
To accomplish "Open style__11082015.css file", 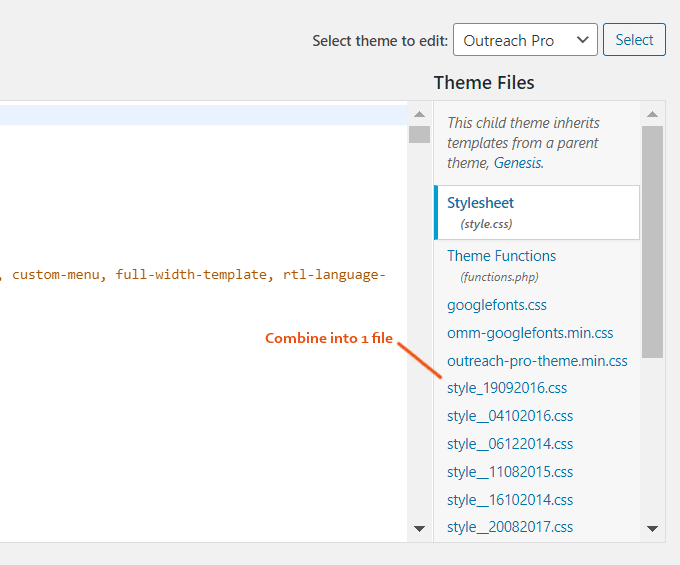I will [x=510, y=472].
